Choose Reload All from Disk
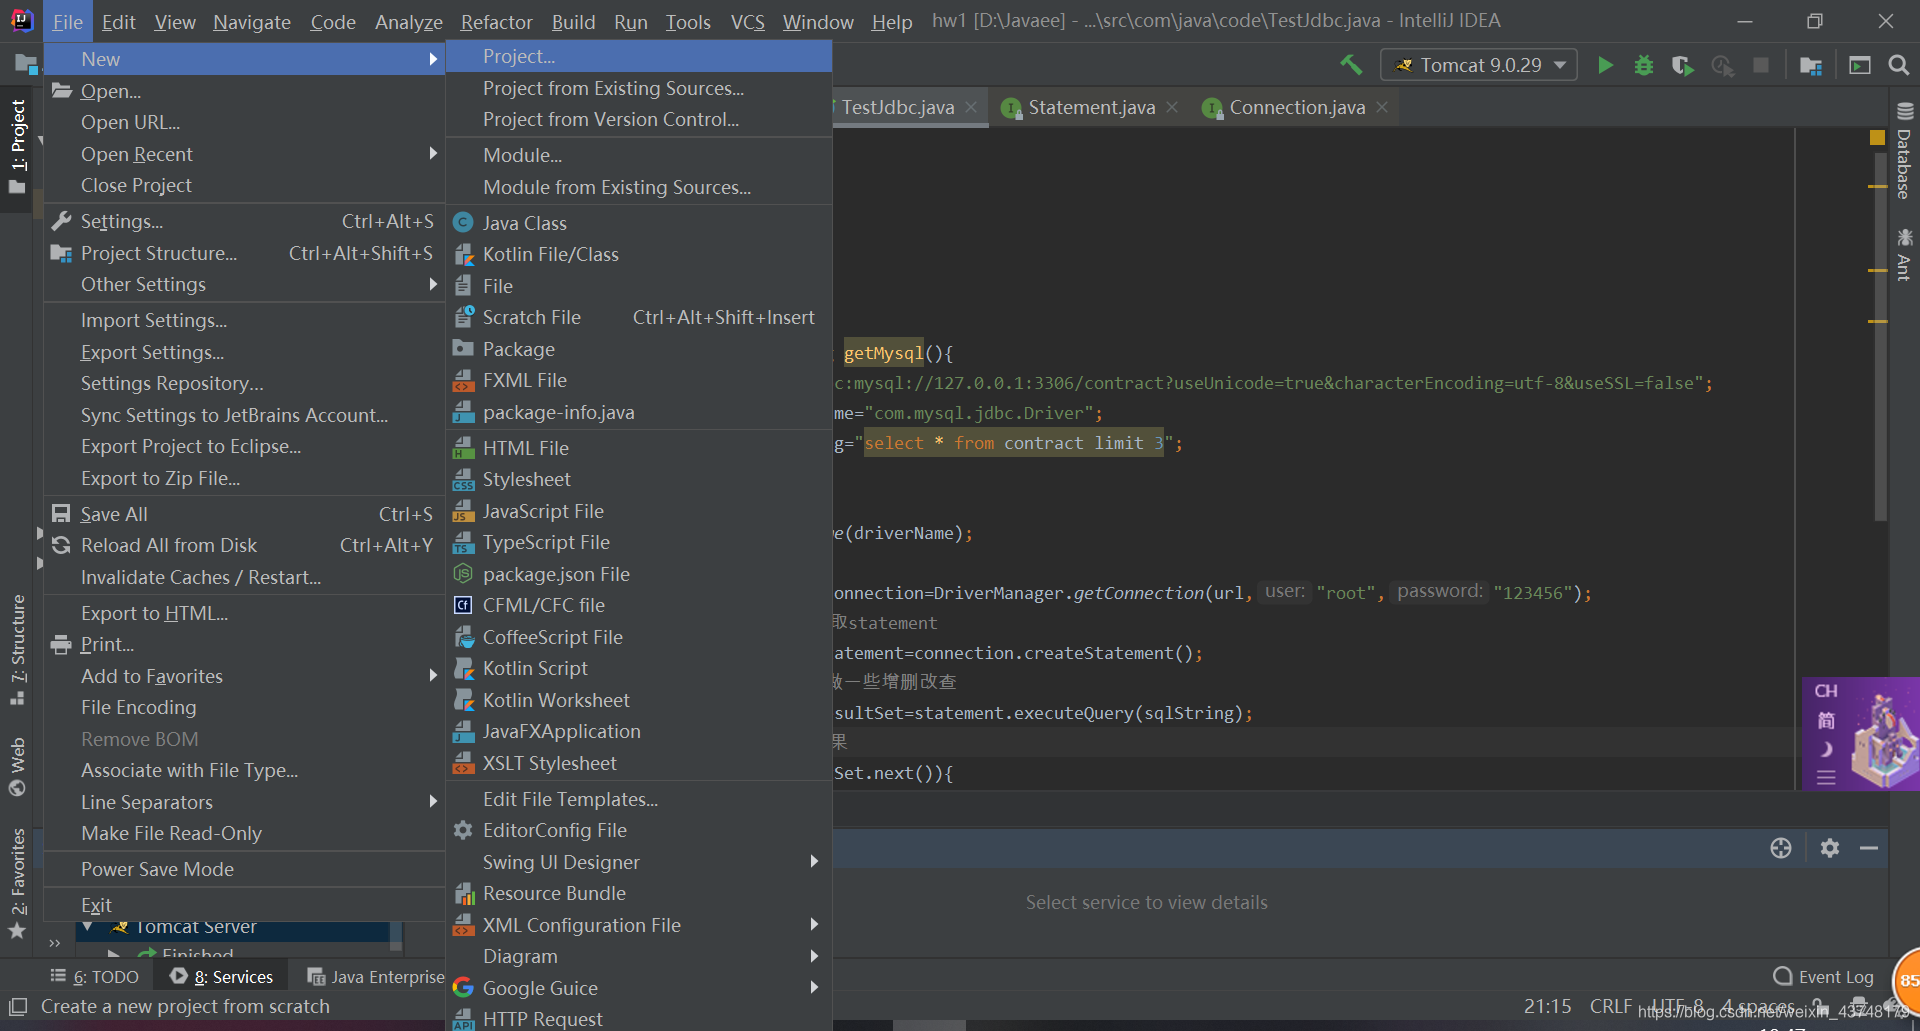The height and width of the screenshot is (1031, 1920). (244, 545)
